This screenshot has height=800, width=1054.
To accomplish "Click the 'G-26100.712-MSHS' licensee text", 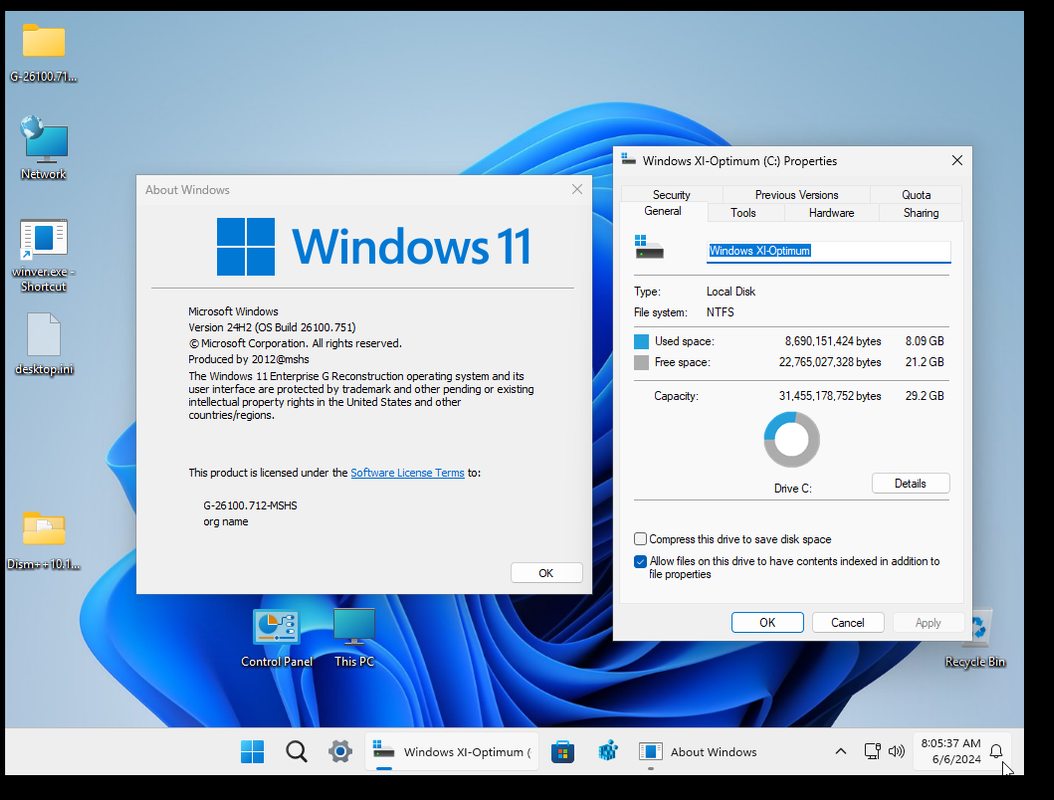I will tap(250, 506).
